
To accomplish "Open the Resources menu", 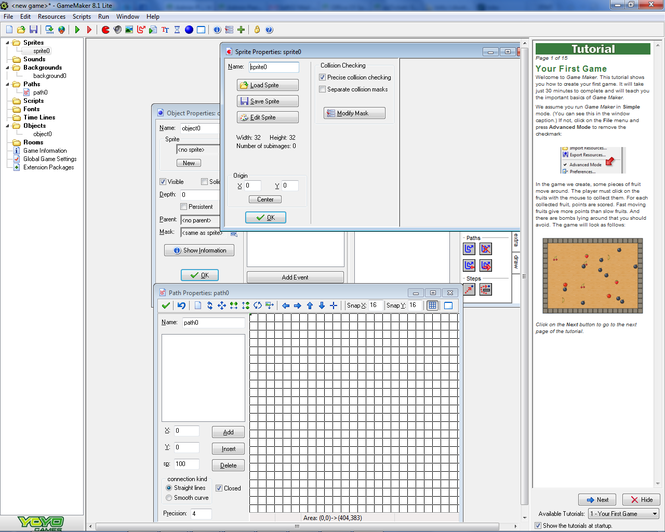I will click(x=51, y=17).
